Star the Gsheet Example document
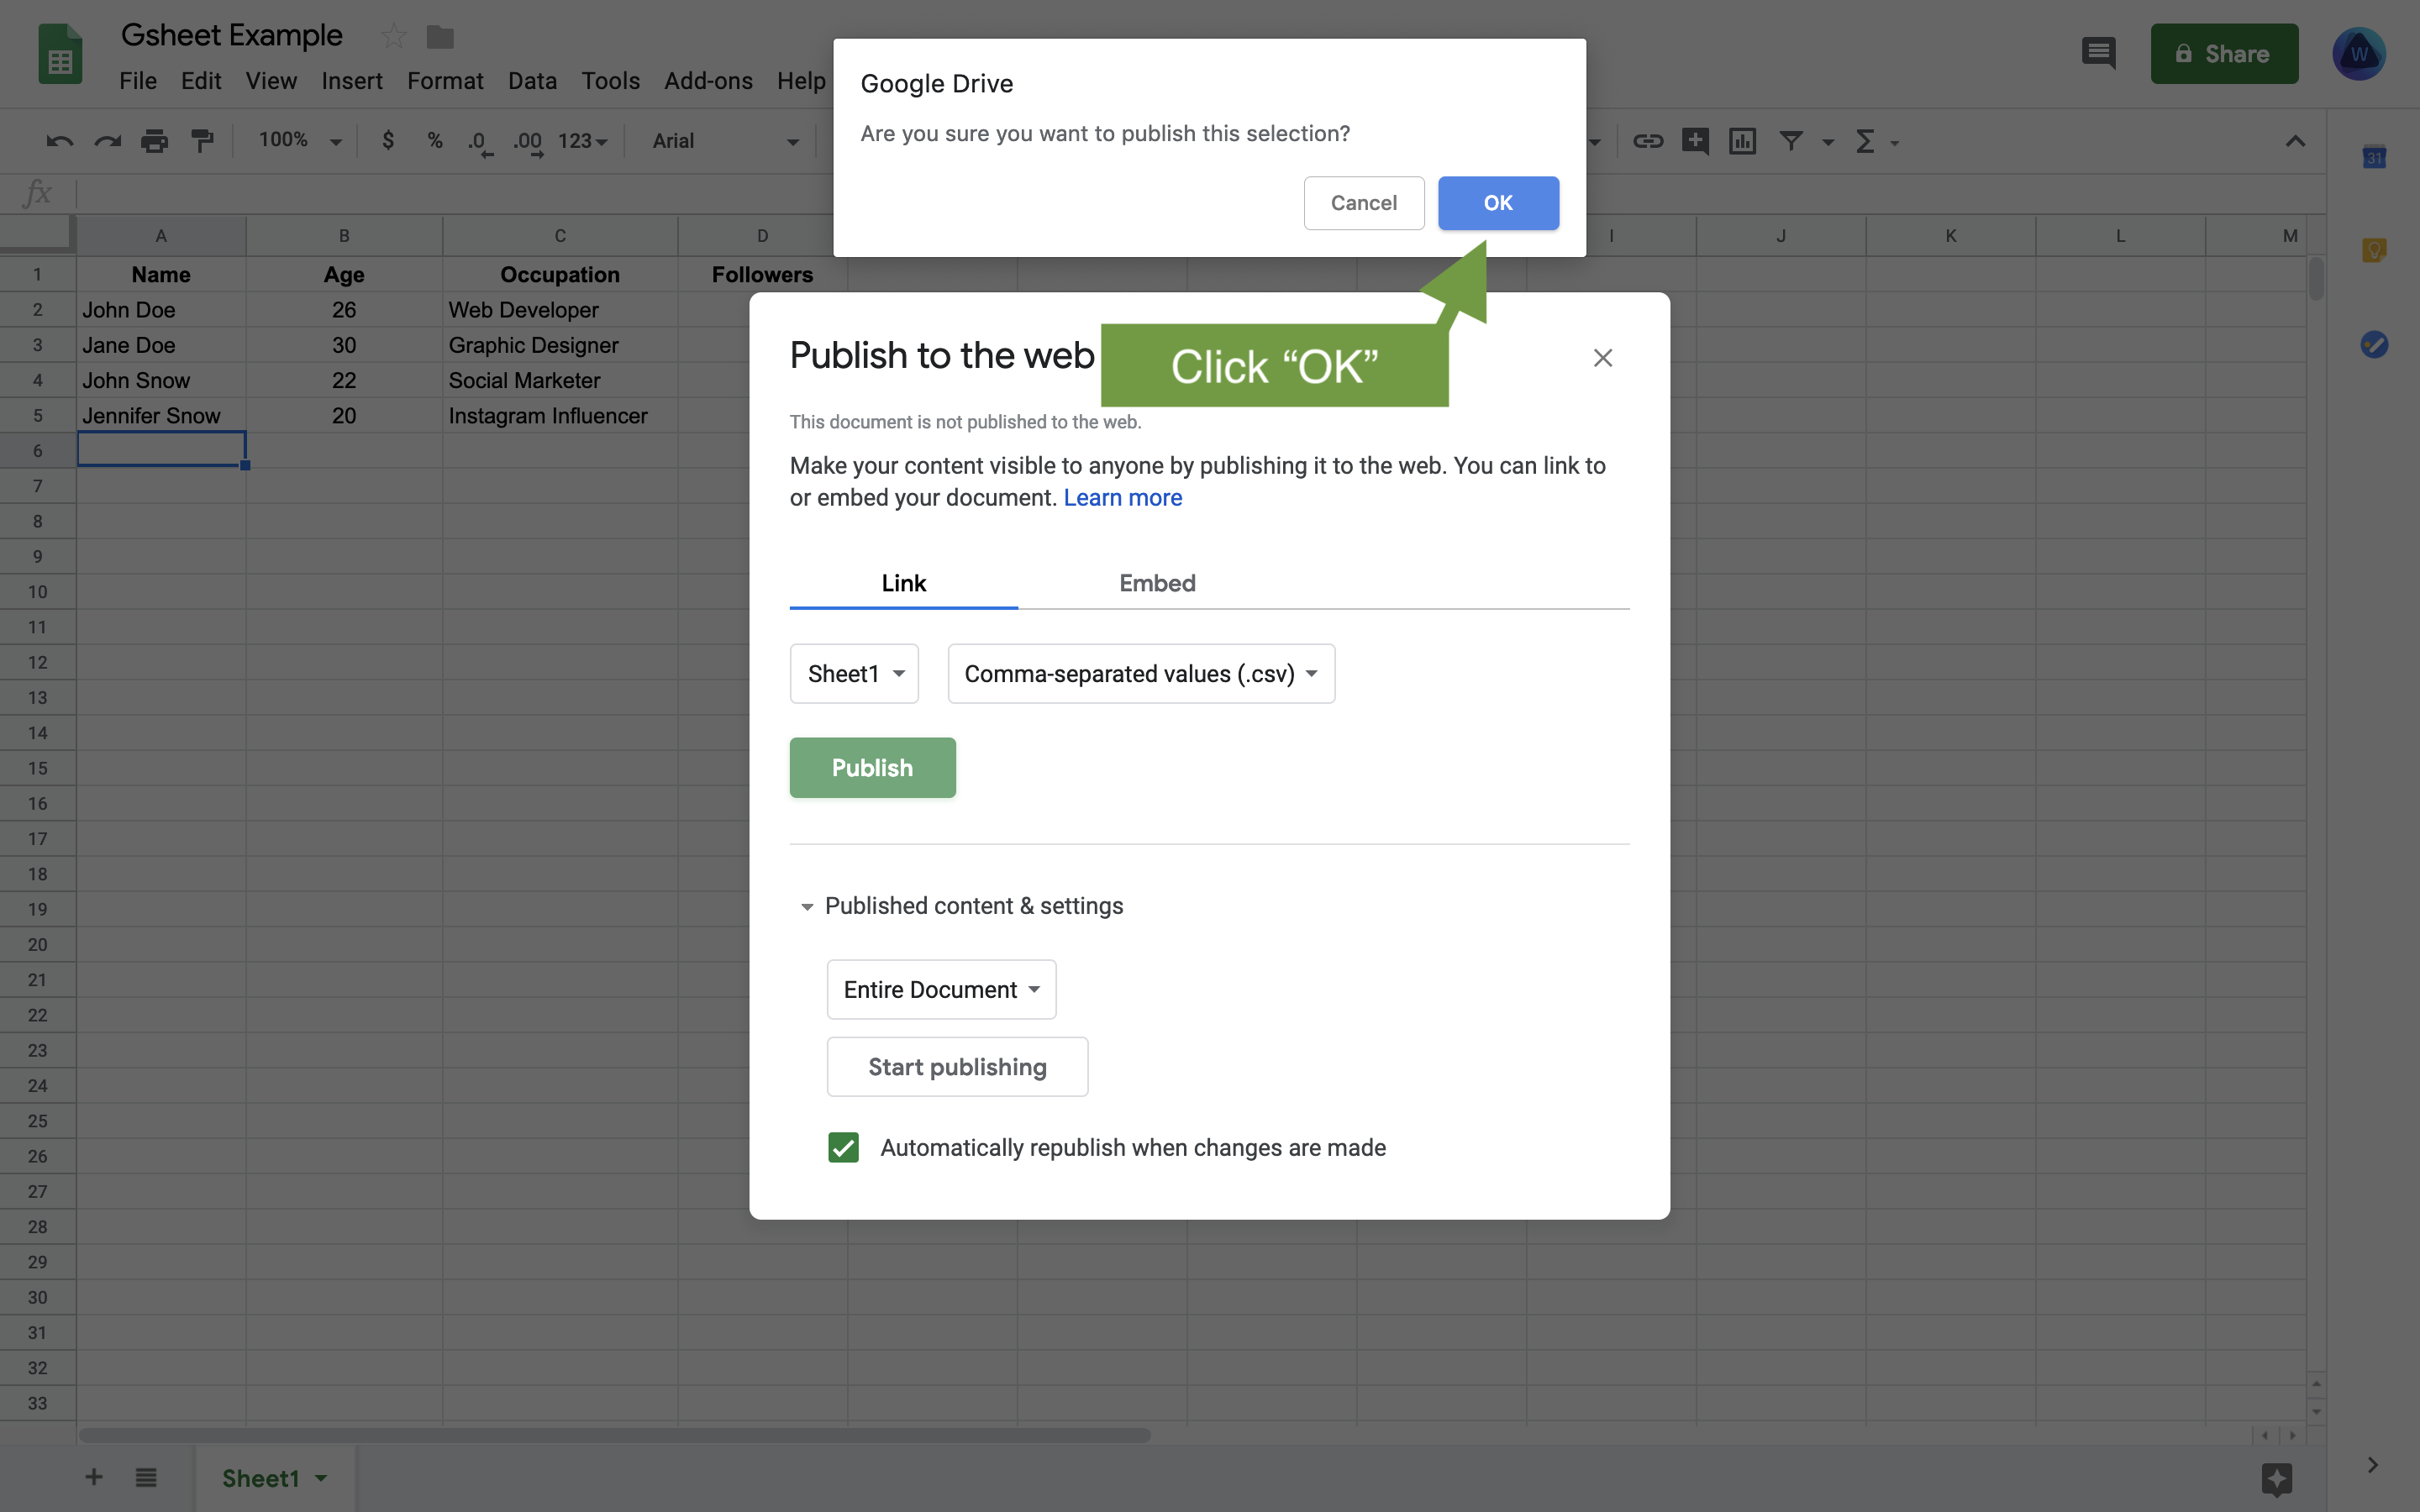The width and height of the screenshot is (2420, 1512). (x=394, y=37)
